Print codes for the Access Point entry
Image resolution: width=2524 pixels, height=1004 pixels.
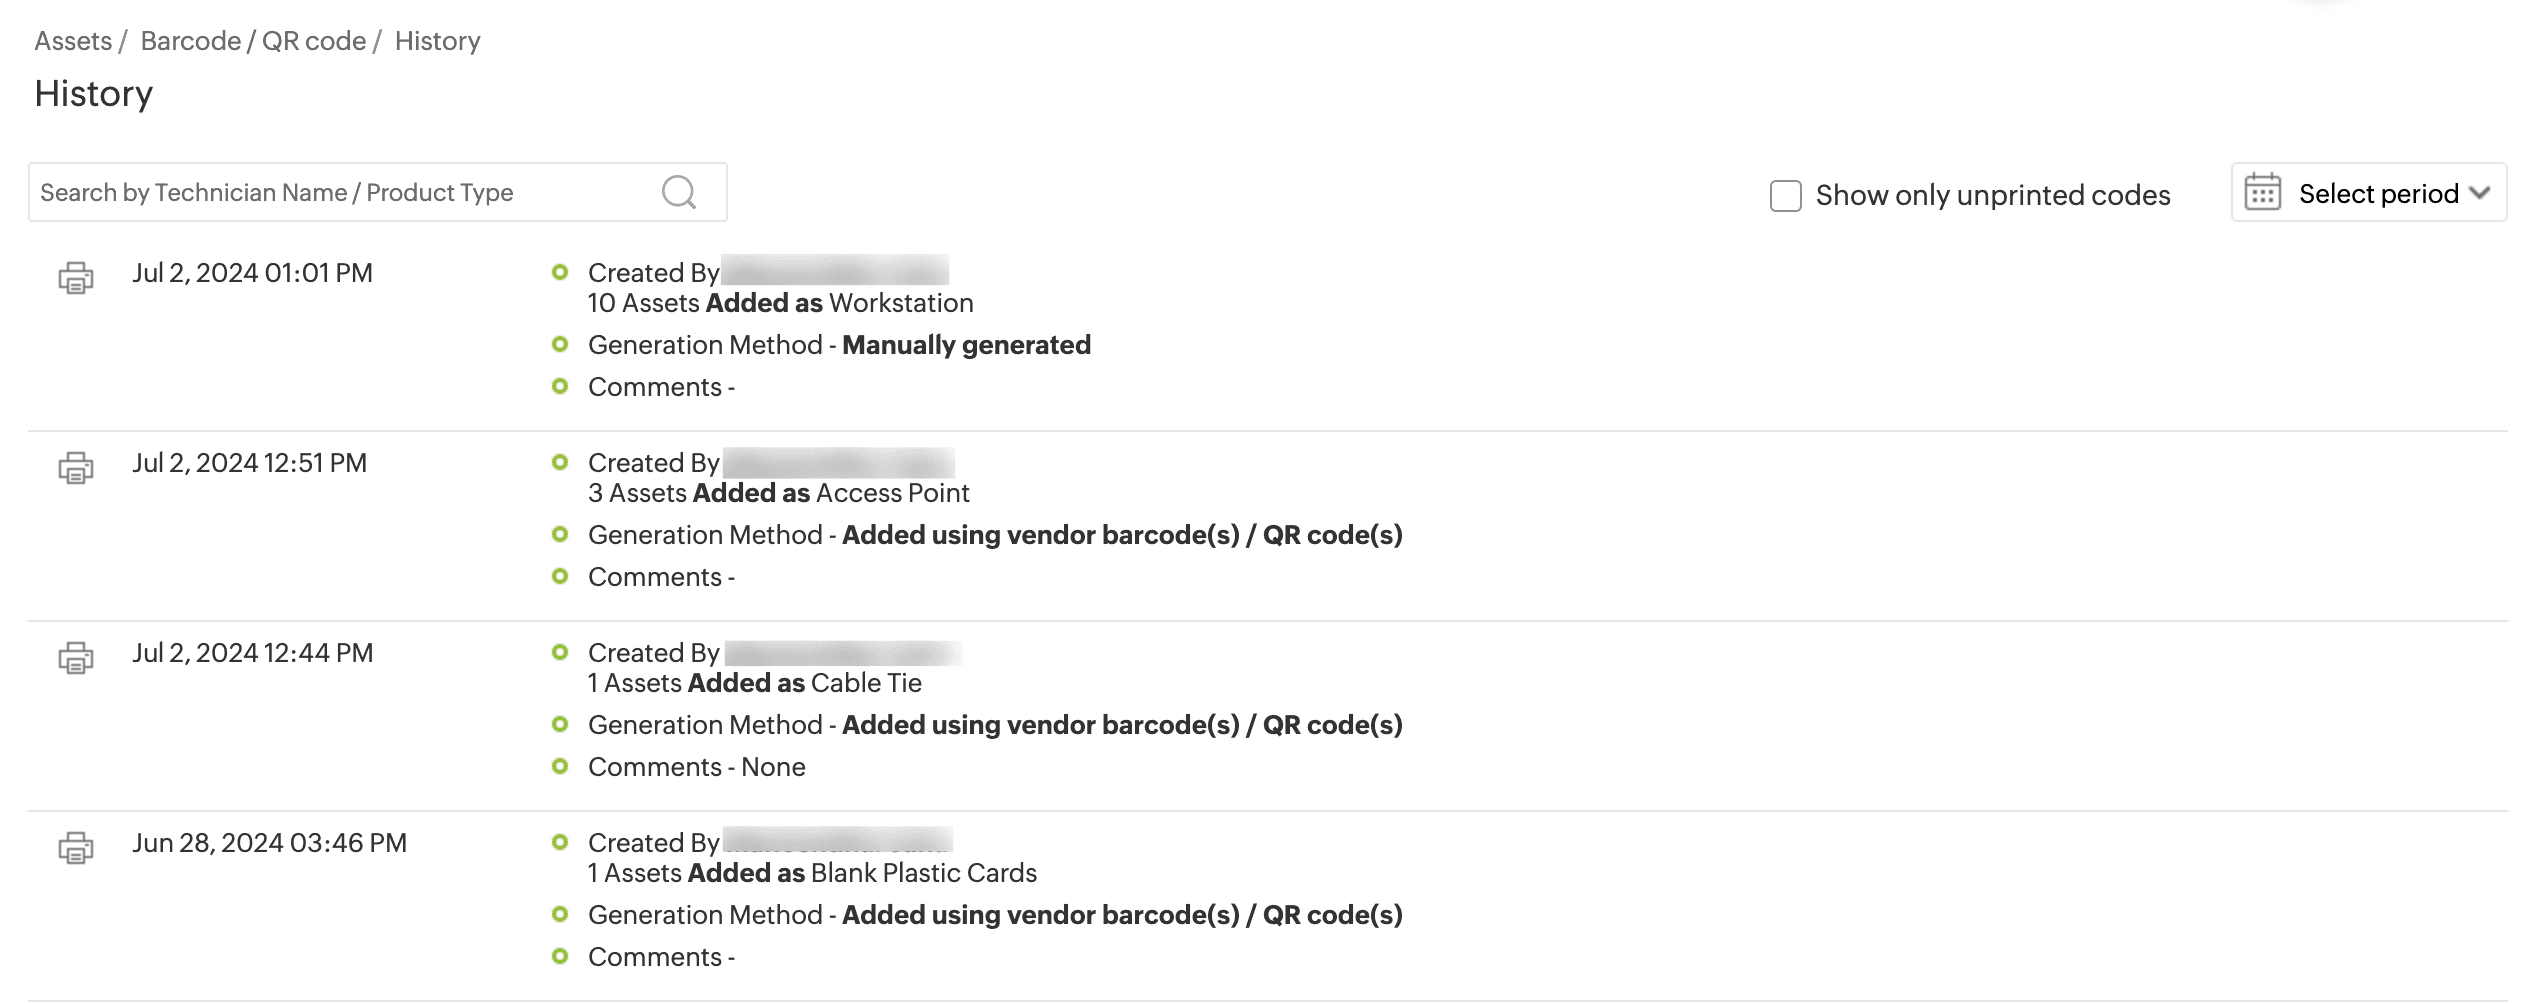point(76,468)
